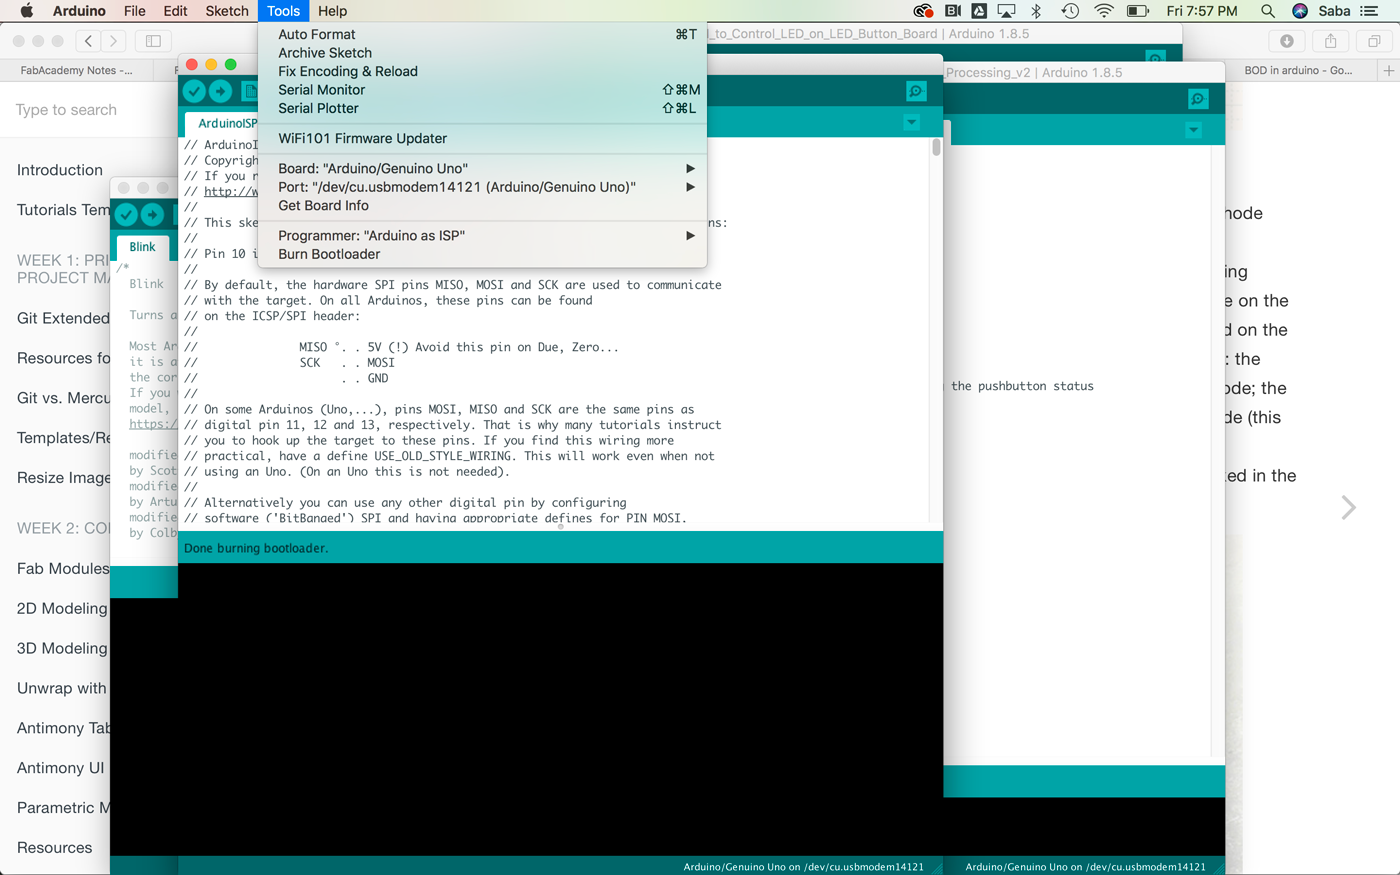Viewport: 1400px width, 875px height.
Task: Go forward in the Safari toolbar
Action: coord(114,41)
